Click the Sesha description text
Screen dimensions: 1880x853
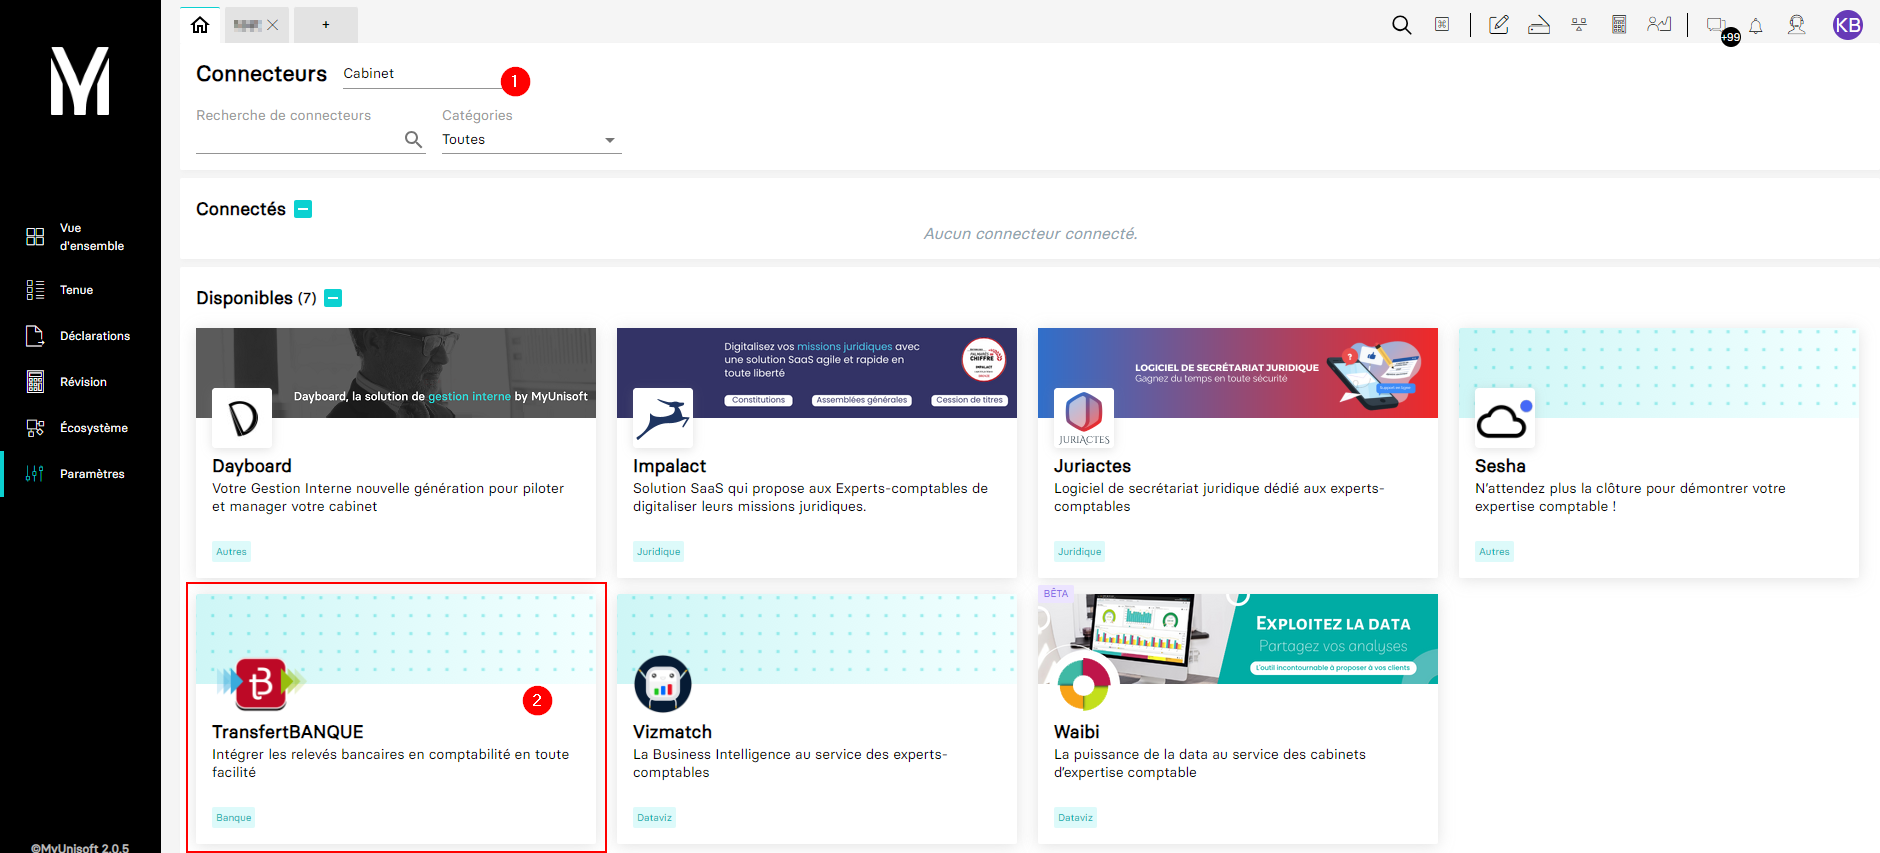1630,498
